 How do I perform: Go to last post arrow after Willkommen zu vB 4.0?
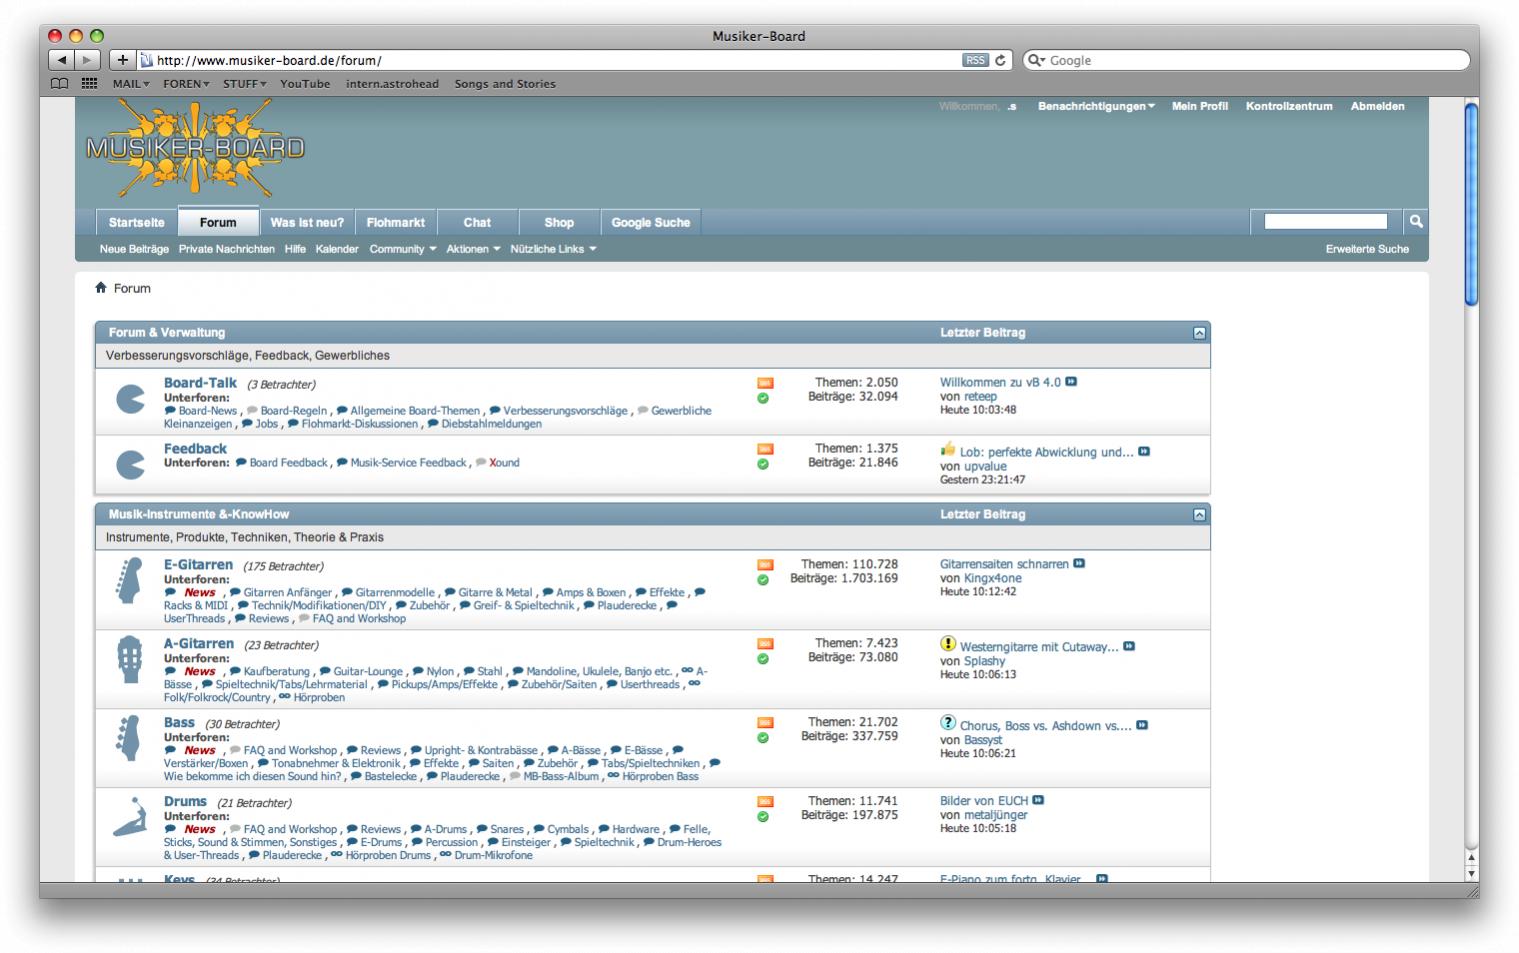click(x=1071, y=382)
